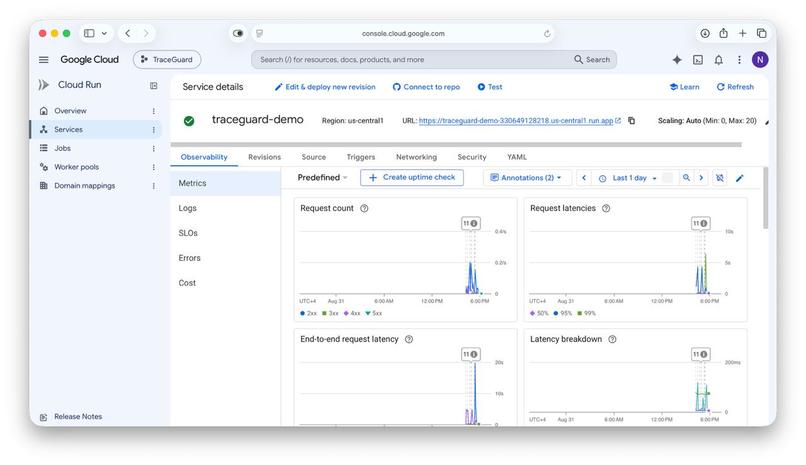Open help for the Latency breakdown chart
806x465 pixels.
point(612,339)
